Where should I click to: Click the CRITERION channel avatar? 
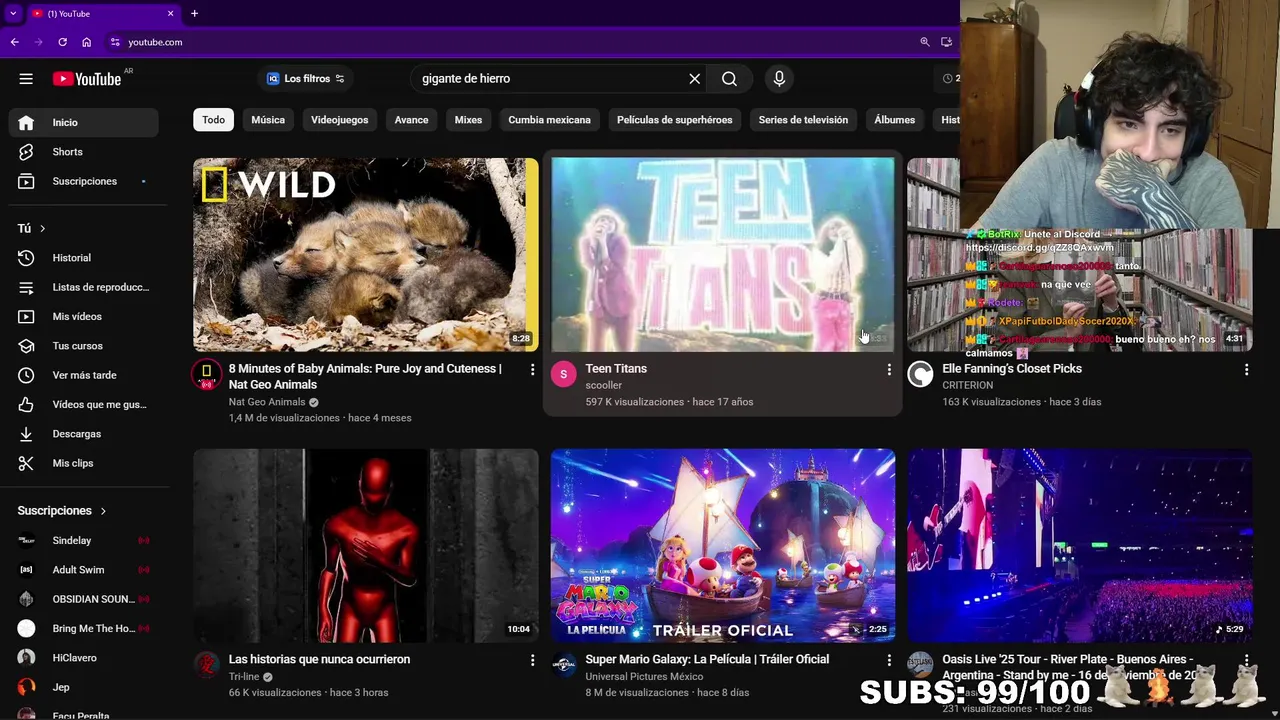coord(920,374)
